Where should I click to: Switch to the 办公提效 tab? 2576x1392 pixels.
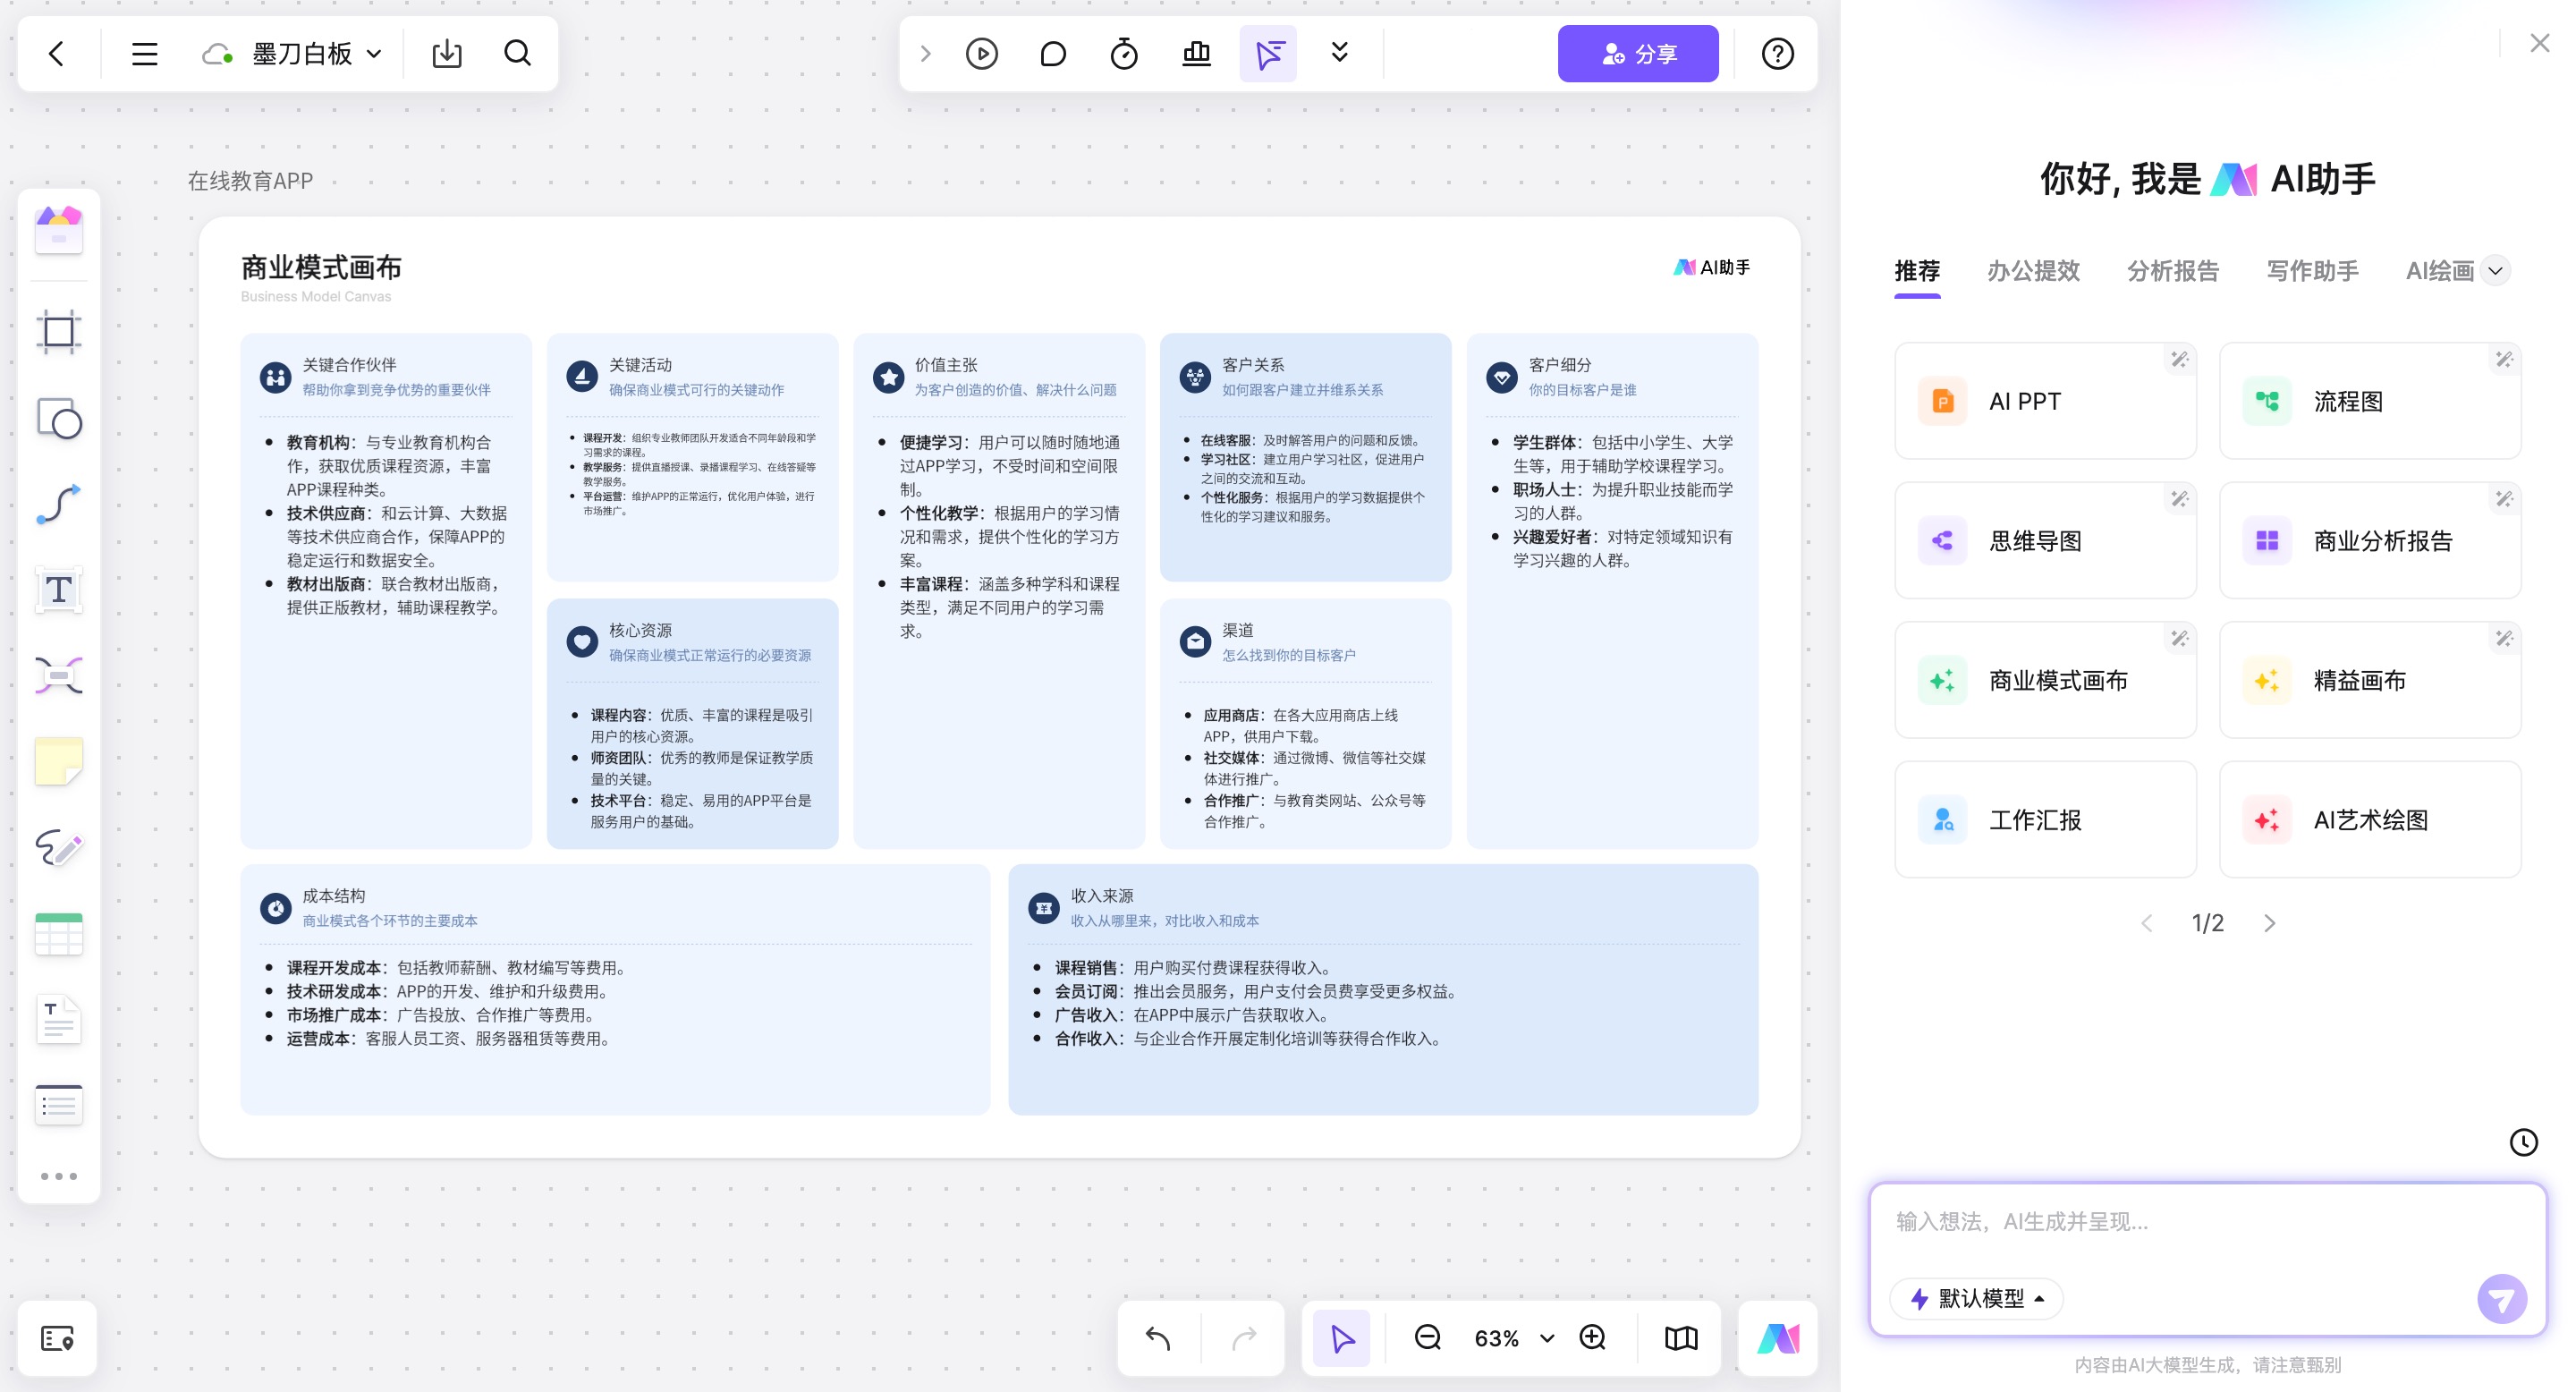[2032, 271]
